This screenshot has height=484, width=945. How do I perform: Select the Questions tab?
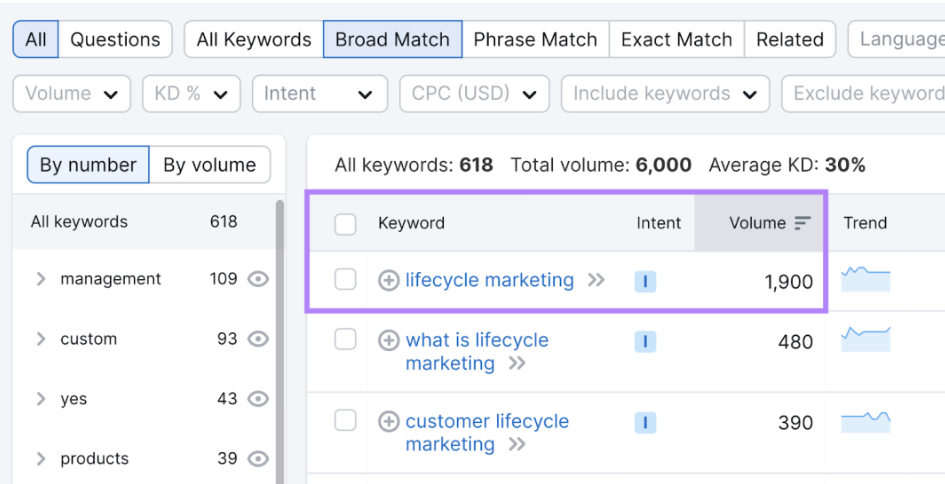coord(115,40)
